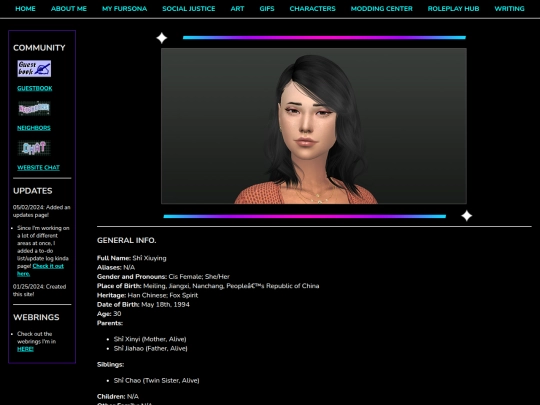Open the Modding Center page

click(x=382, y=9)
